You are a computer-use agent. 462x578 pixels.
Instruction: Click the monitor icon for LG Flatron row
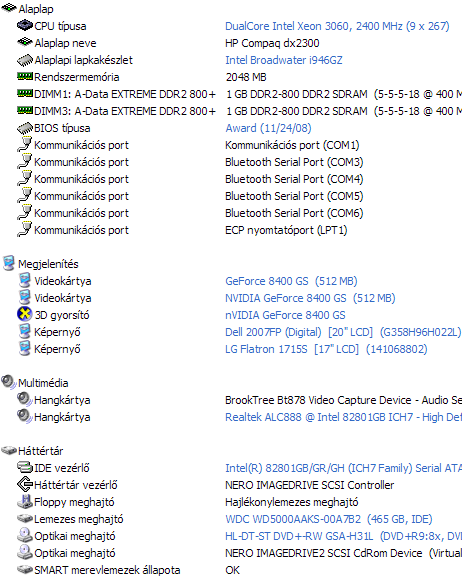coord(25,348)
